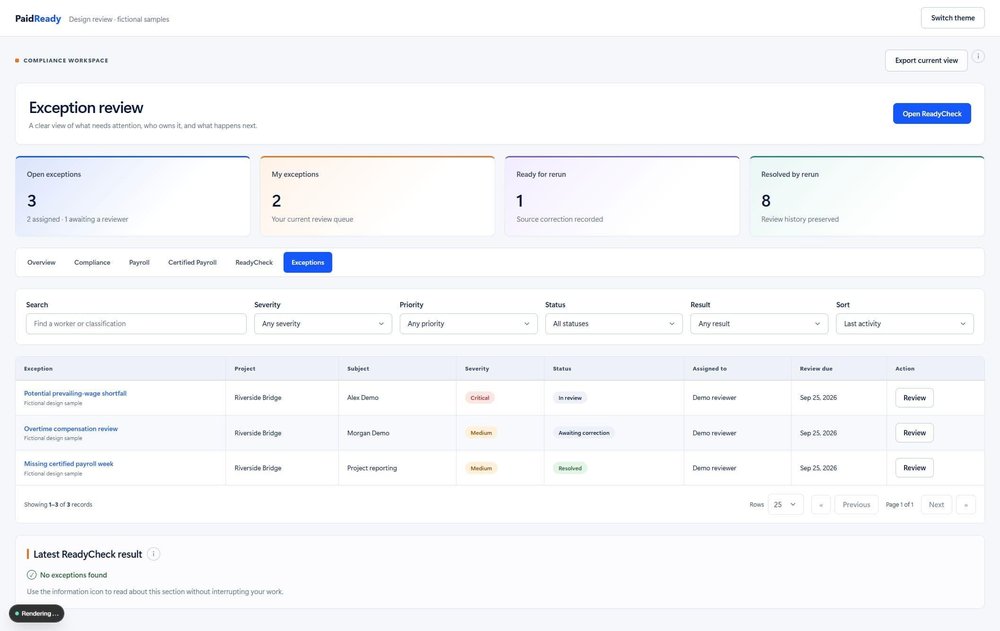Viewport: 1000px width, 631px height.
Task: Click the Open ReadyCheck button
Action: click(x=932, y=114)
